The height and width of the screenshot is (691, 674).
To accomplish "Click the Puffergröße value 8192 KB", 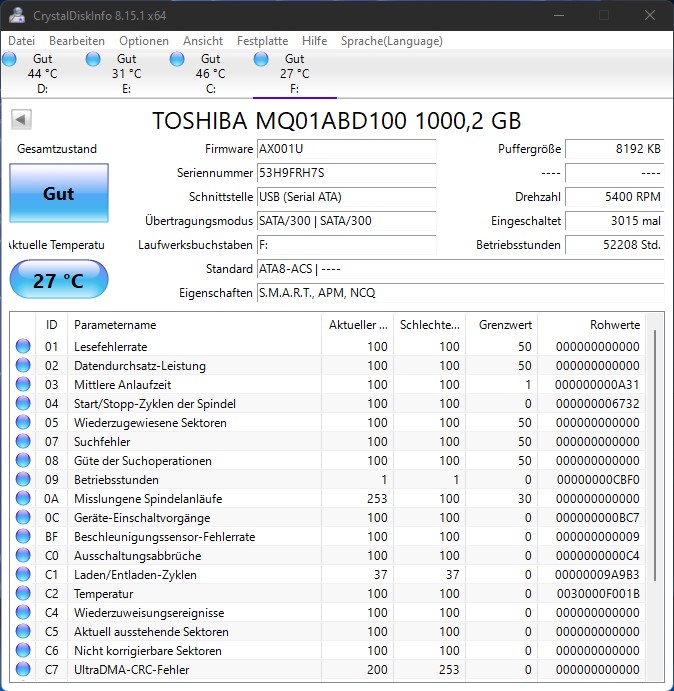I will tap(614, 149).
